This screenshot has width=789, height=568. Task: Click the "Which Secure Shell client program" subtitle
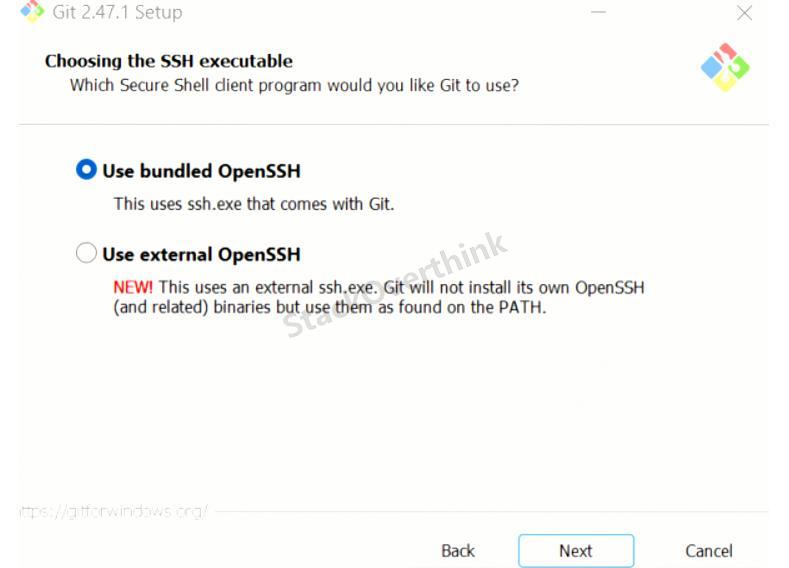[294, 86]
